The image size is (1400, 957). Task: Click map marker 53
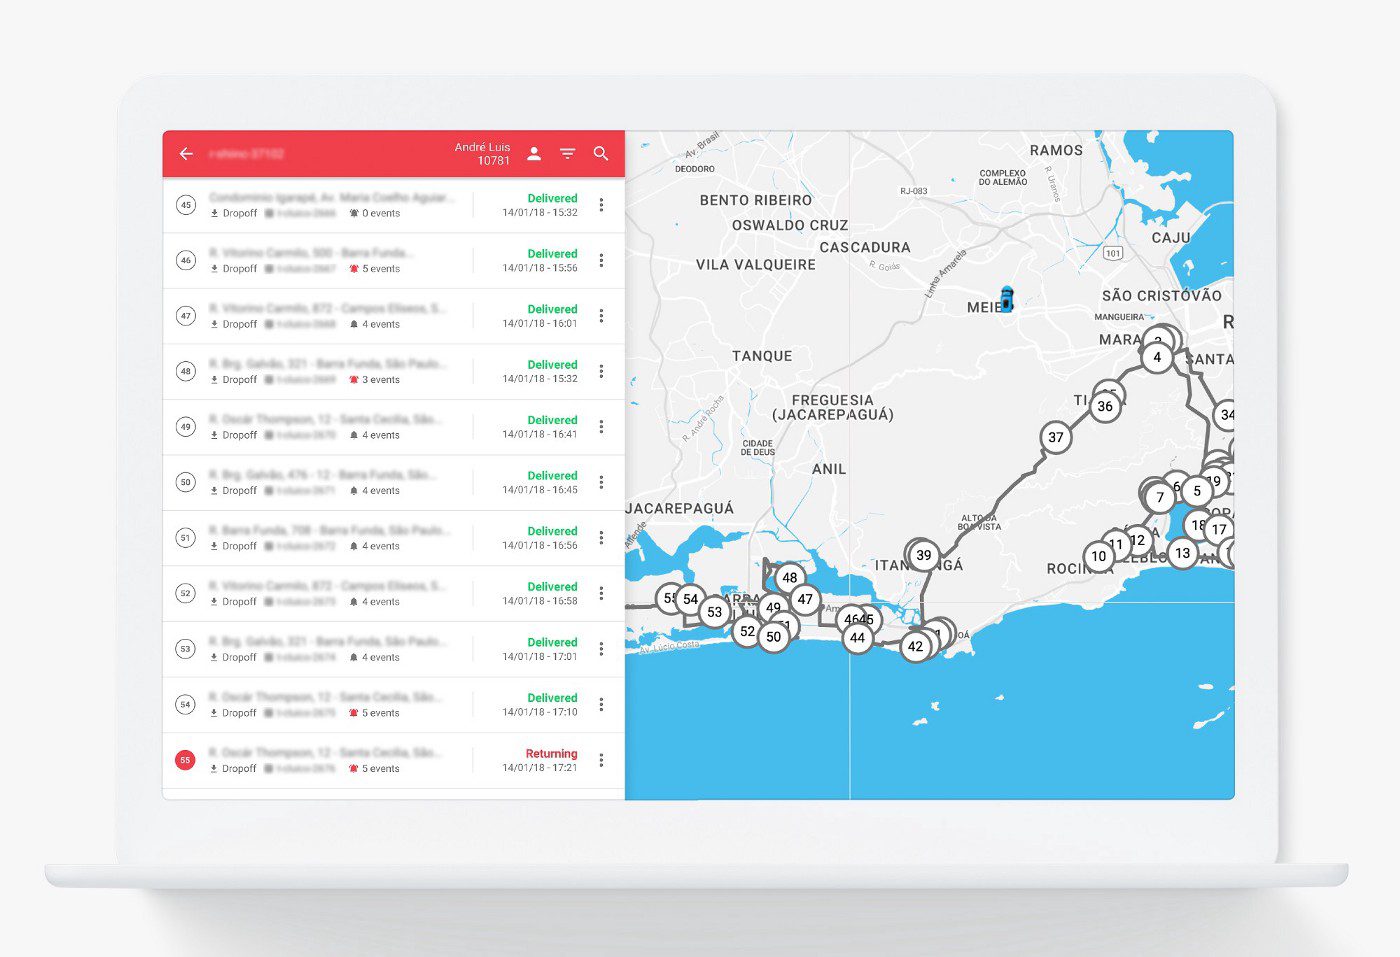pyautogui.click(x=714, y=612)
